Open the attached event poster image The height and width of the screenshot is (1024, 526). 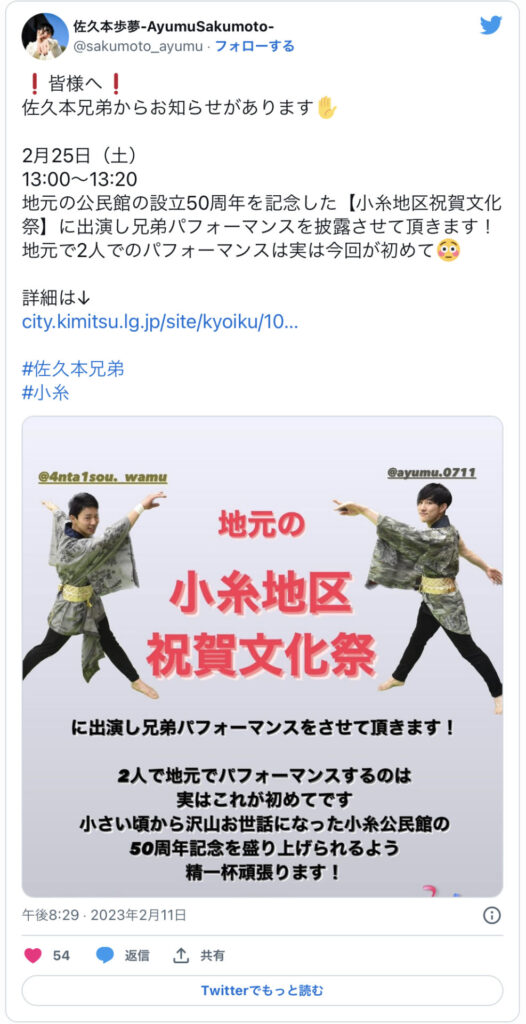[262, 656]
